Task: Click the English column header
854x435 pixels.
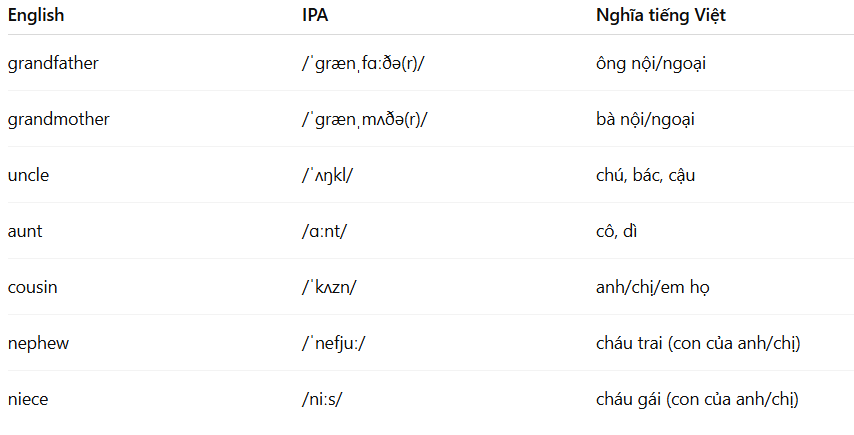Action: click(36, 15)
